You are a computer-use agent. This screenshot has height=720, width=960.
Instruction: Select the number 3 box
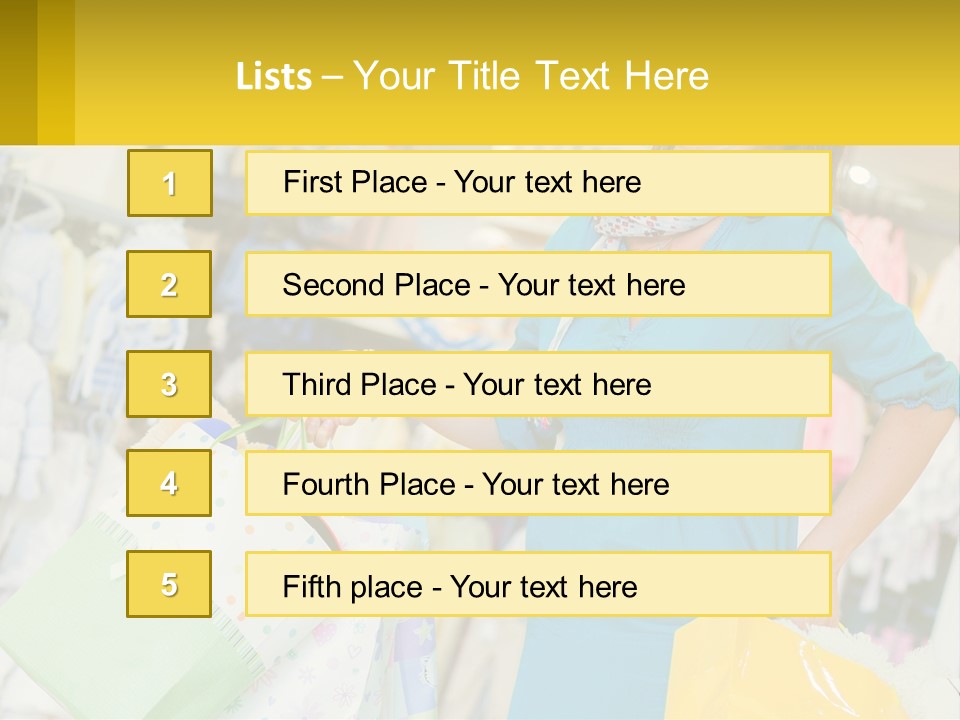169,384
